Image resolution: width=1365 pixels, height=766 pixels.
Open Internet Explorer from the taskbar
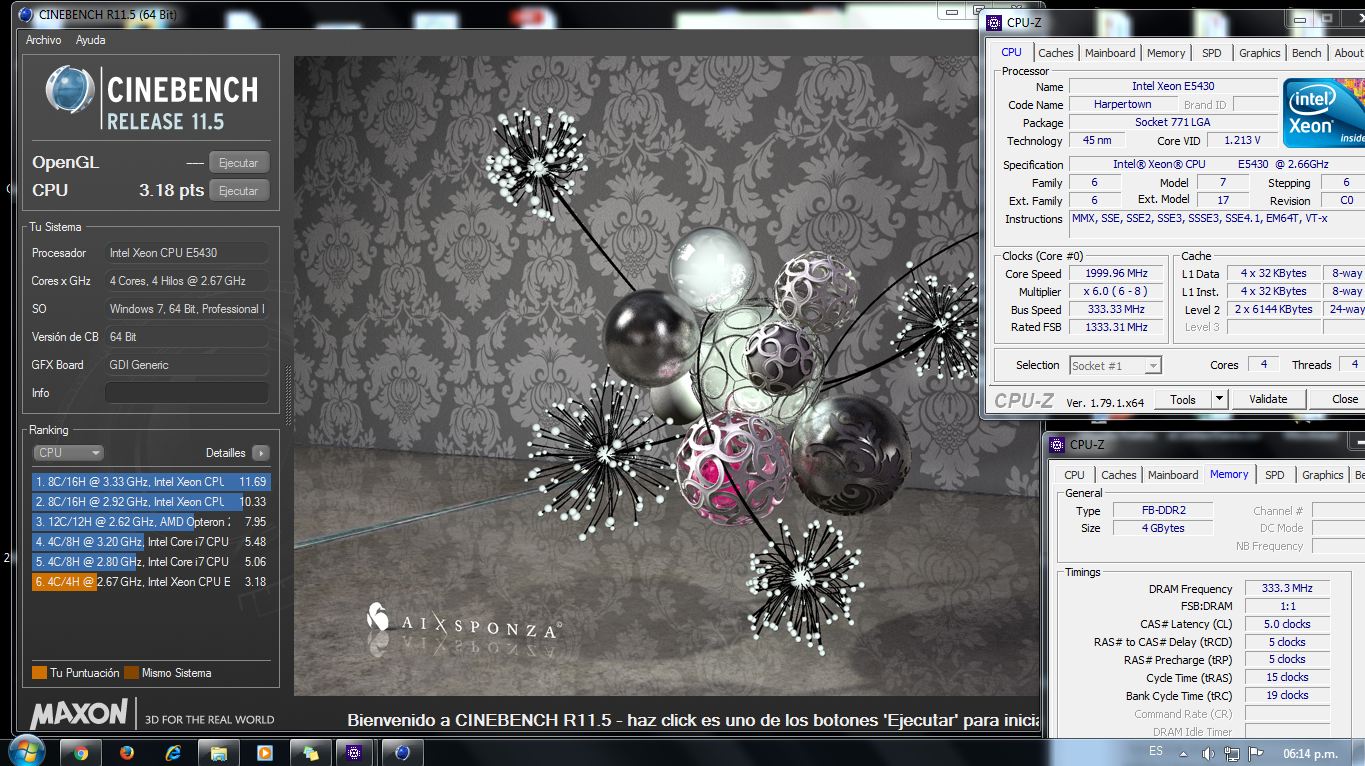tap(172, 753)
